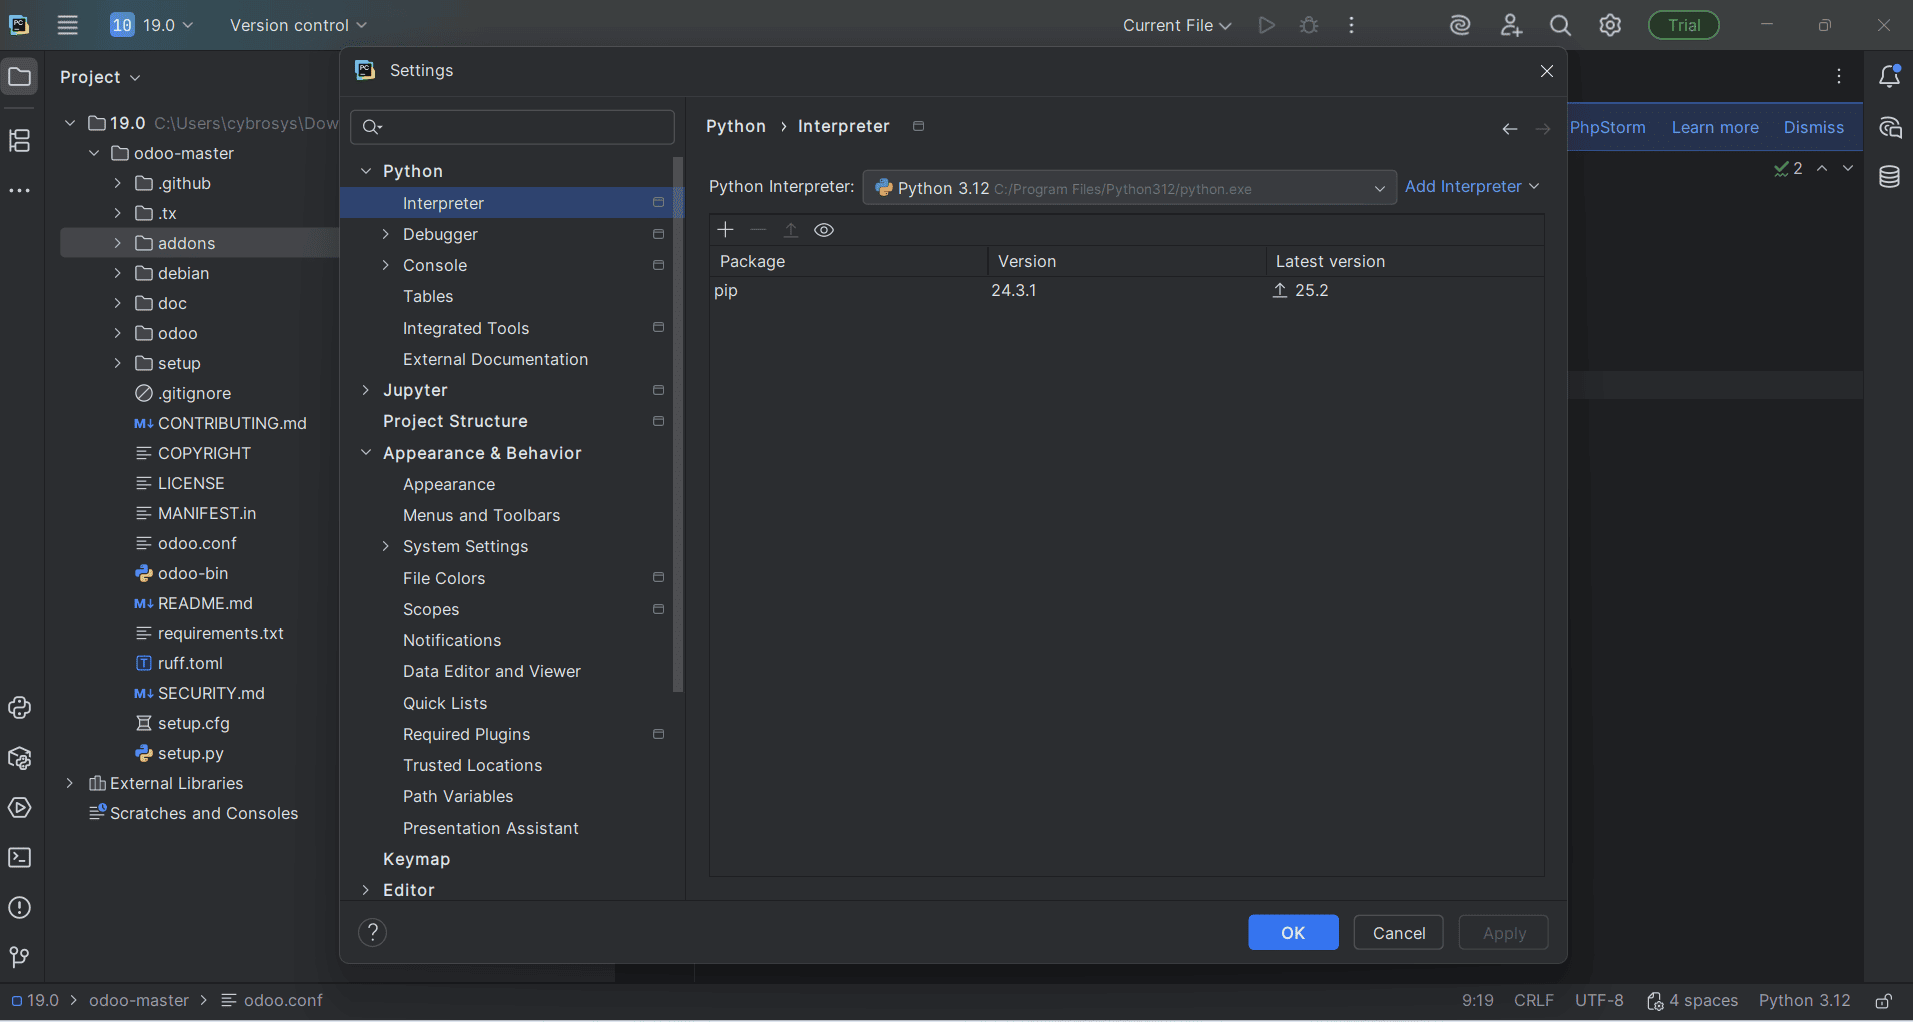This screenshot has width=1913, height=1022.
Task: Open More tool windows ellipsis
Action: (20, 190)
